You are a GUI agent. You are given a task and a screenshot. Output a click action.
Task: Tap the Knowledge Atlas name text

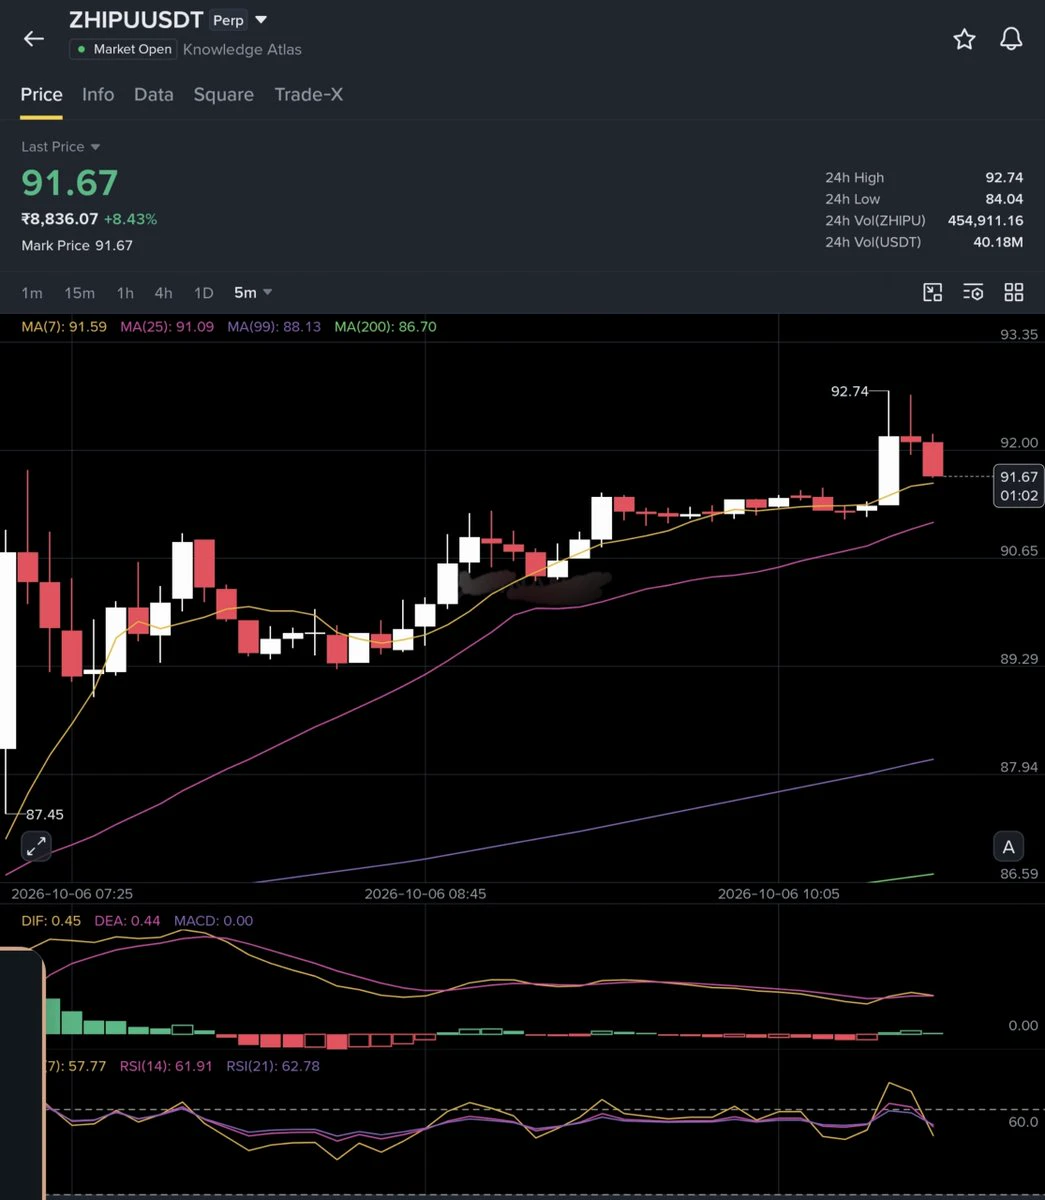coord(242,49)
